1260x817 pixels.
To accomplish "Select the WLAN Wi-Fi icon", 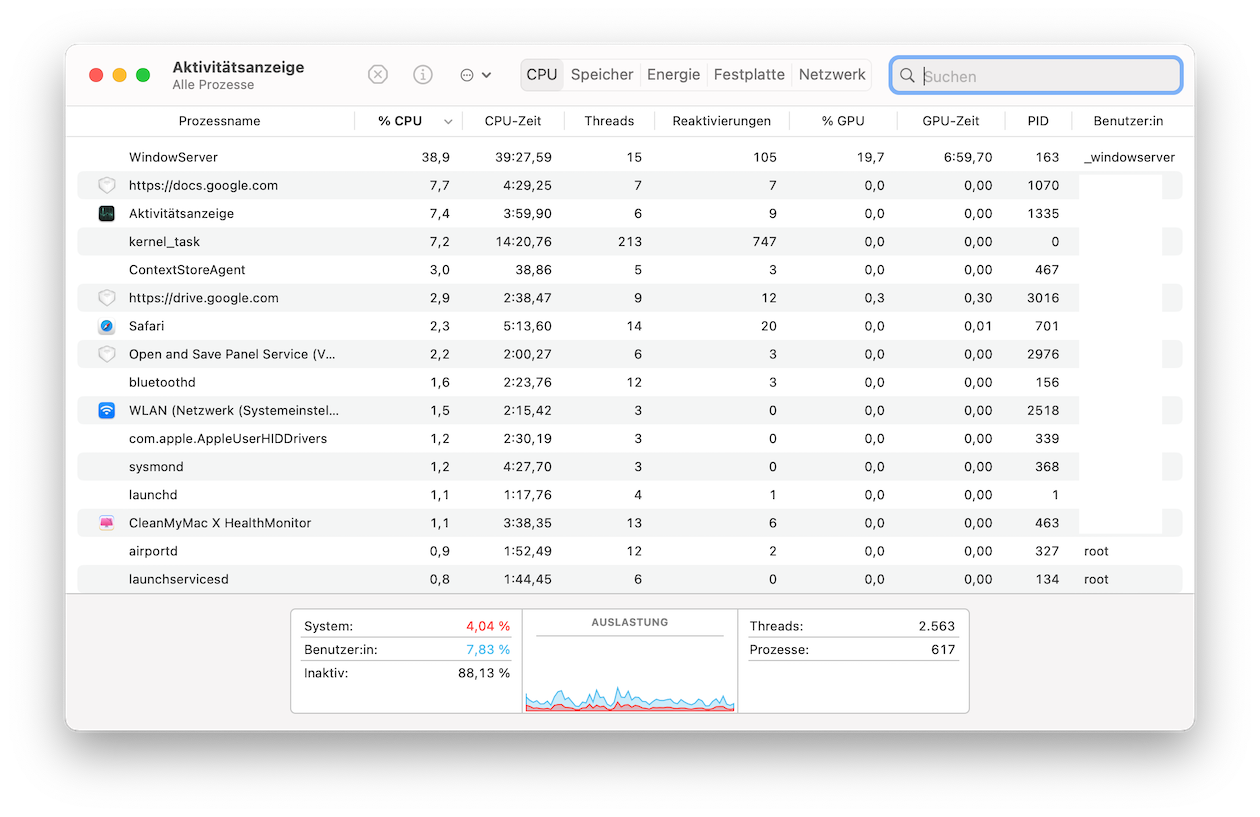I will (107, 410).
